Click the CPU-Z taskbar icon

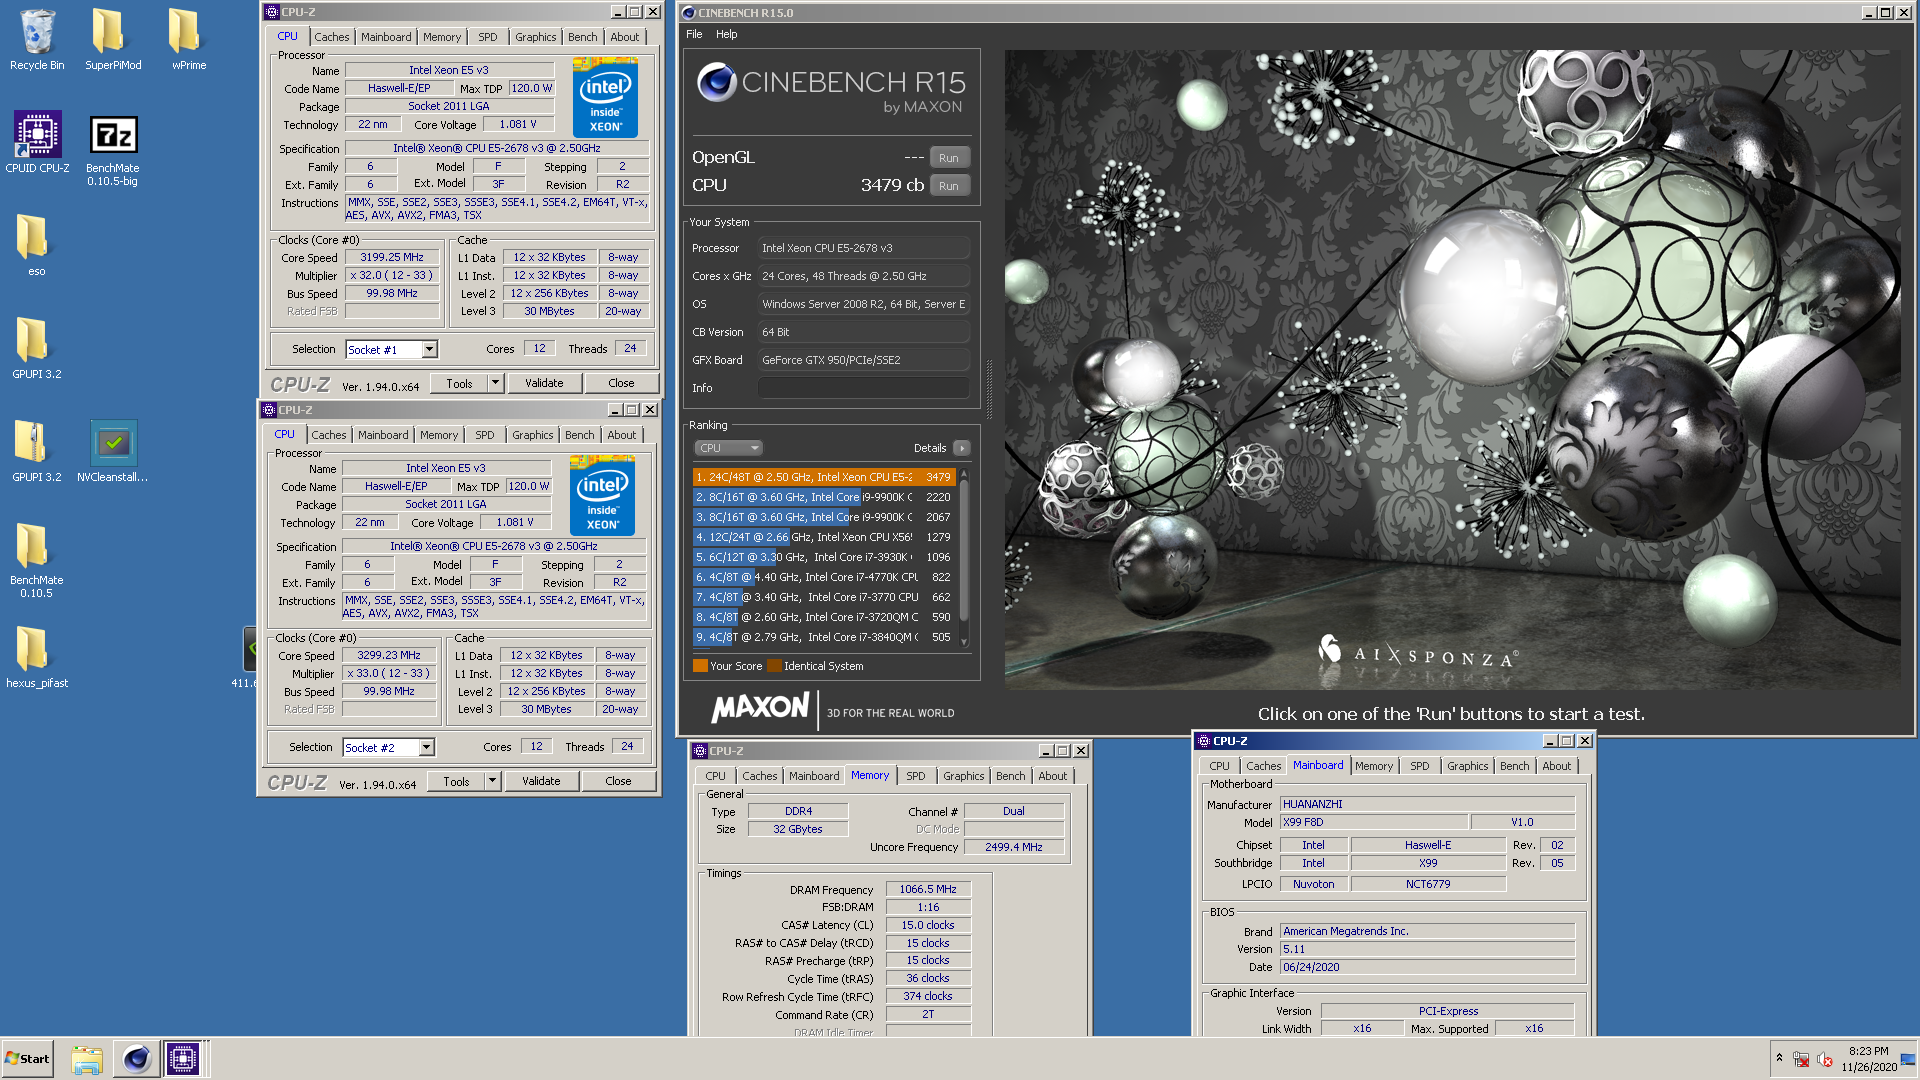(x=183, y=1059)
